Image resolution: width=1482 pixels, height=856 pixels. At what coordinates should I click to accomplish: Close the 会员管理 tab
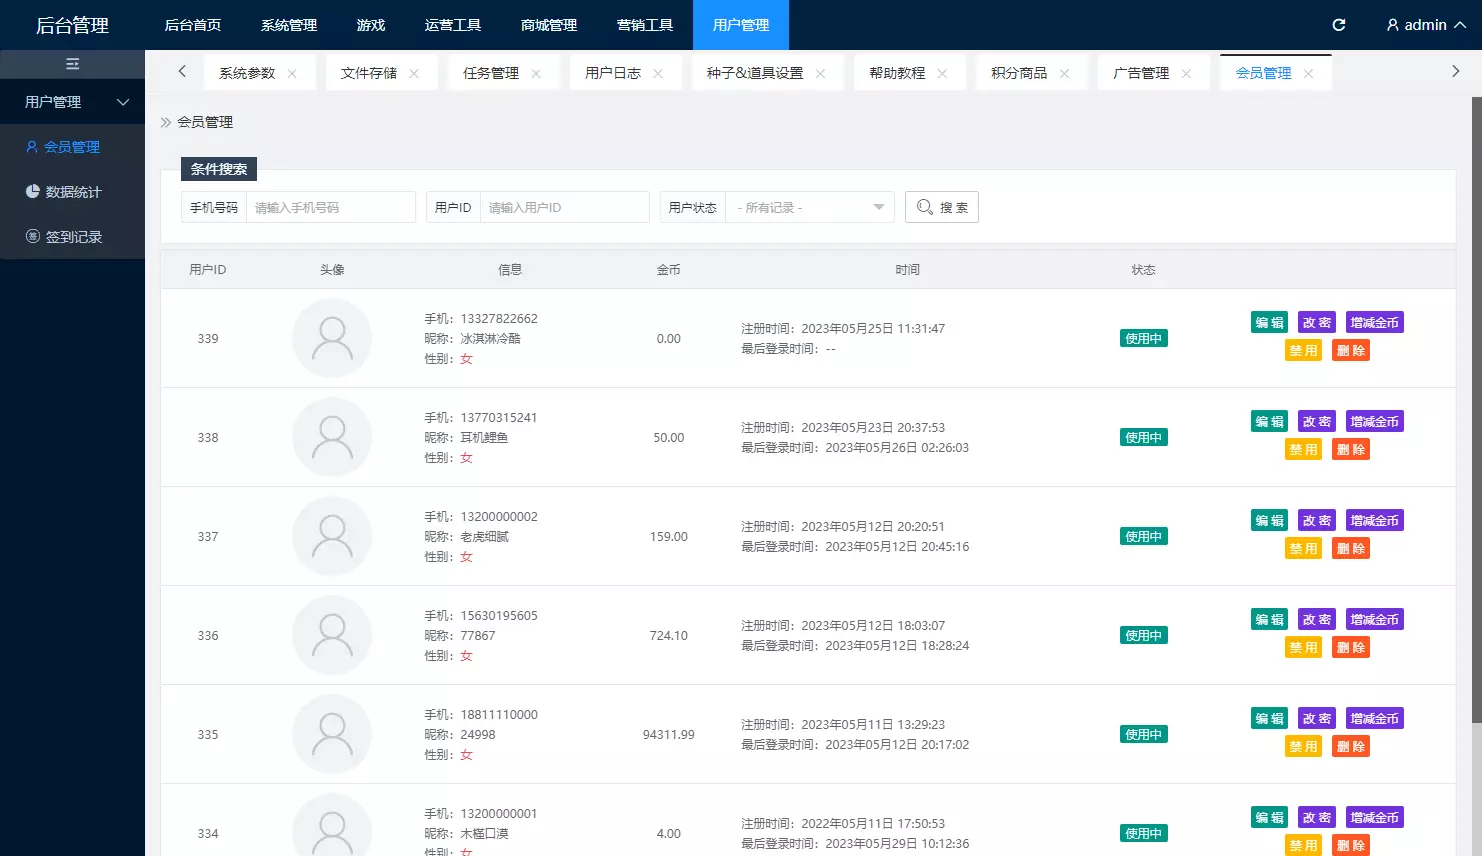point(1308,74)
